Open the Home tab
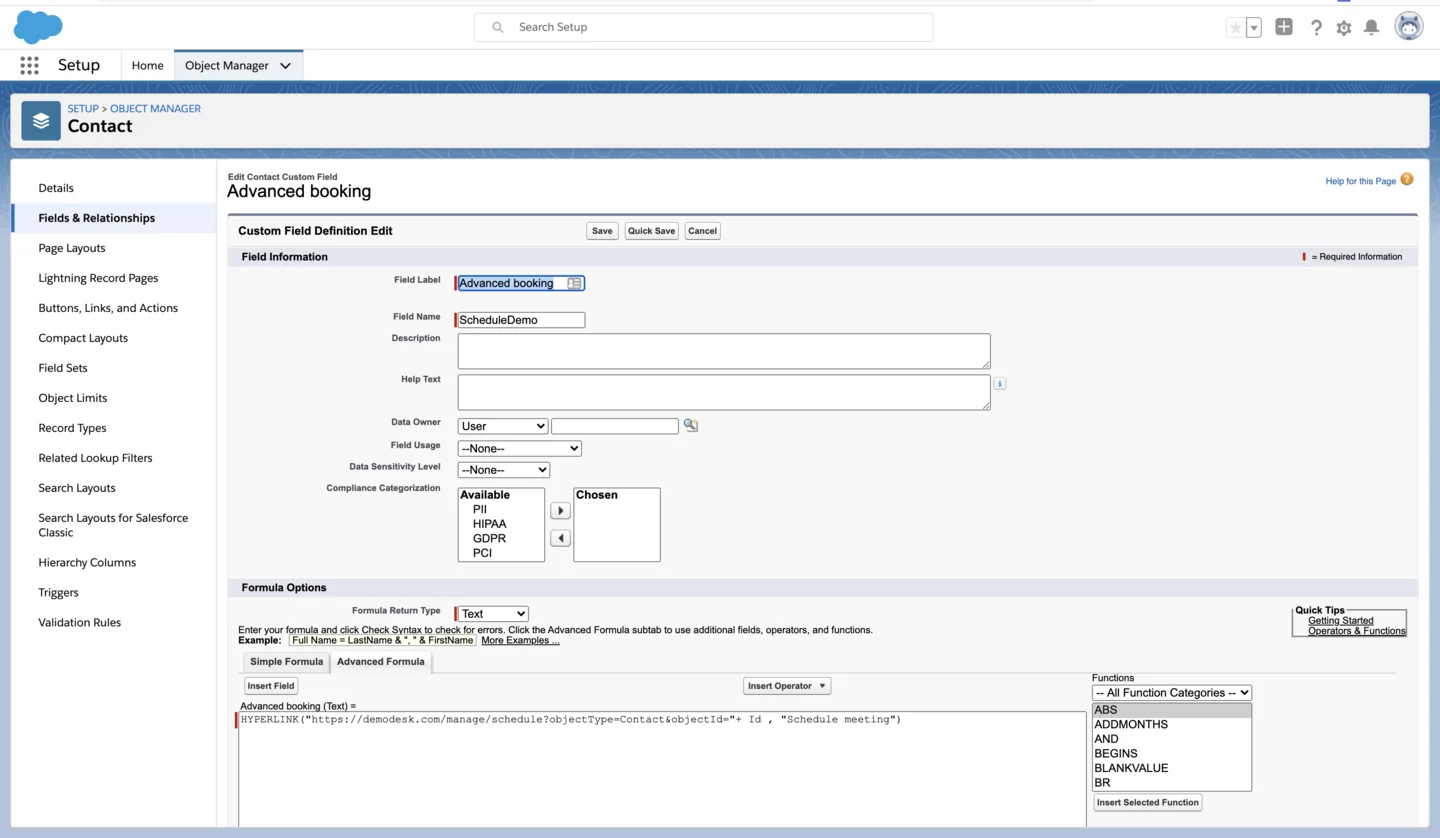The width and height of the screenshot is (1440, 838). pyautogui.click(x=147, y=65)
